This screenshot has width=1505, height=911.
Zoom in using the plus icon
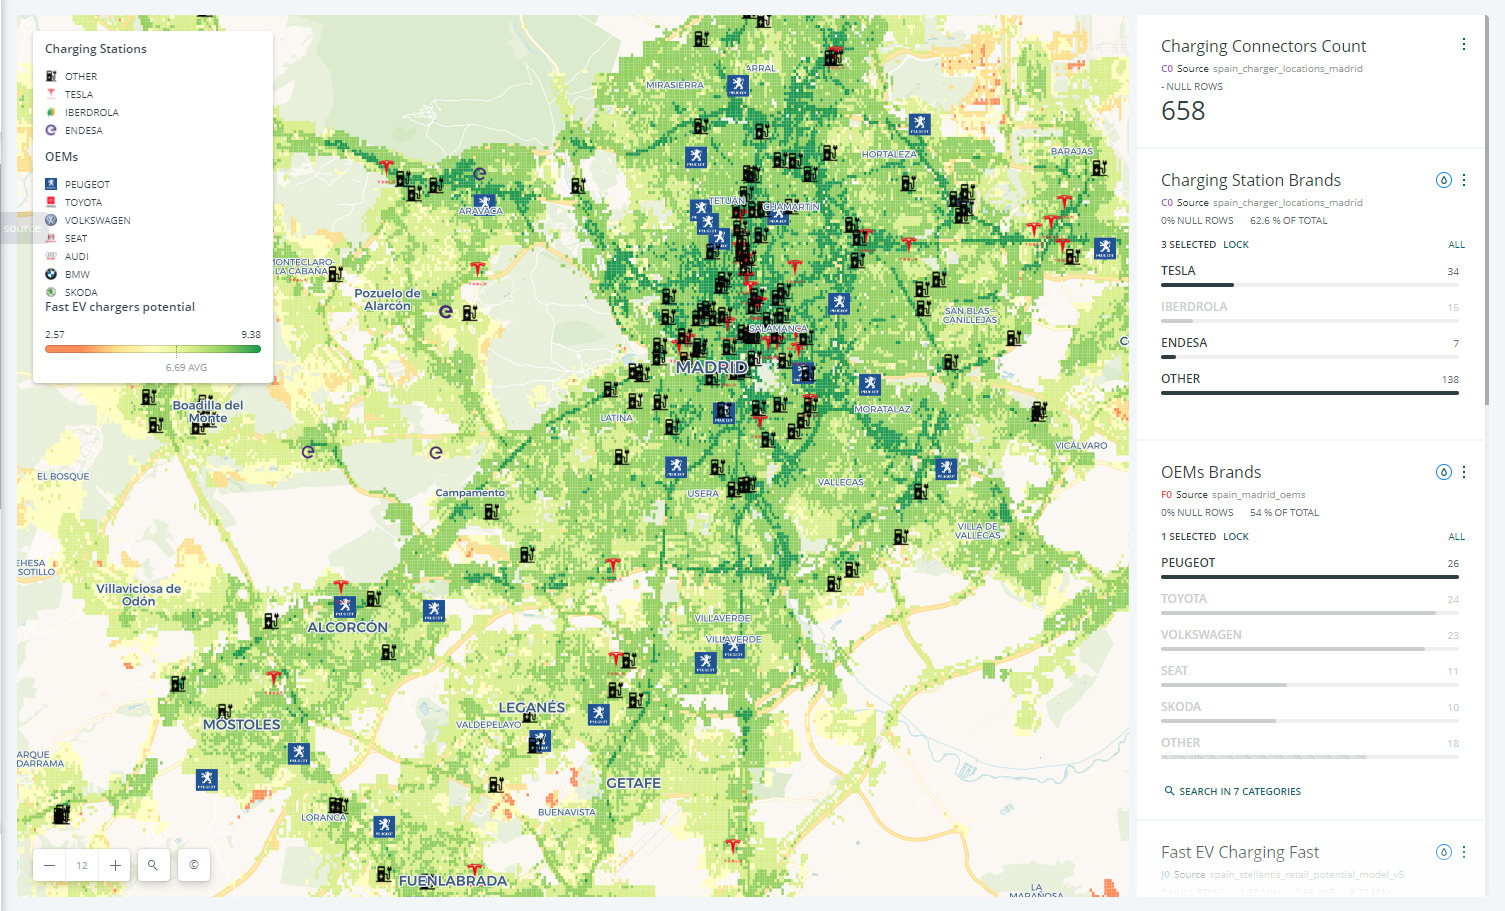point(114,865)
